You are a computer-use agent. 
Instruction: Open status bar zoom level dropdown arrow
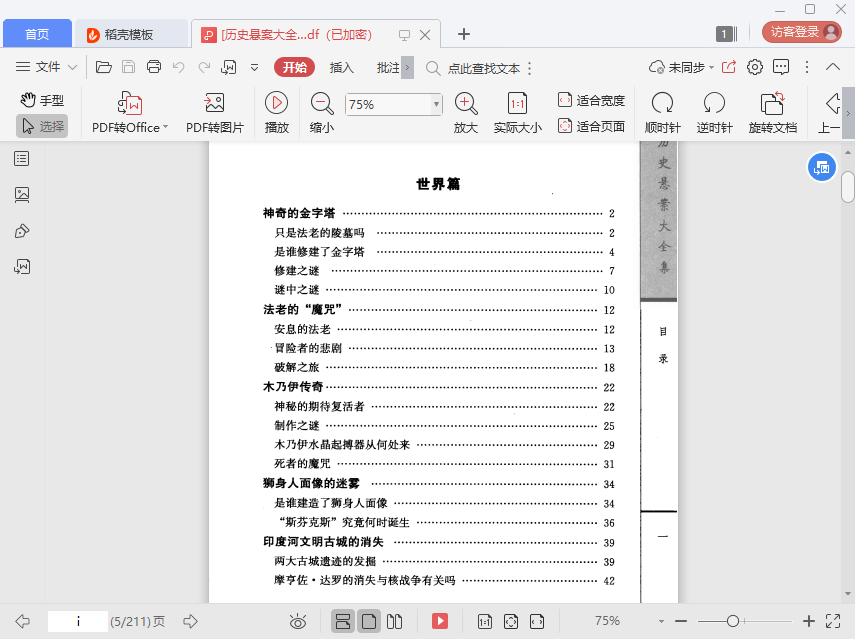point(661,621)
